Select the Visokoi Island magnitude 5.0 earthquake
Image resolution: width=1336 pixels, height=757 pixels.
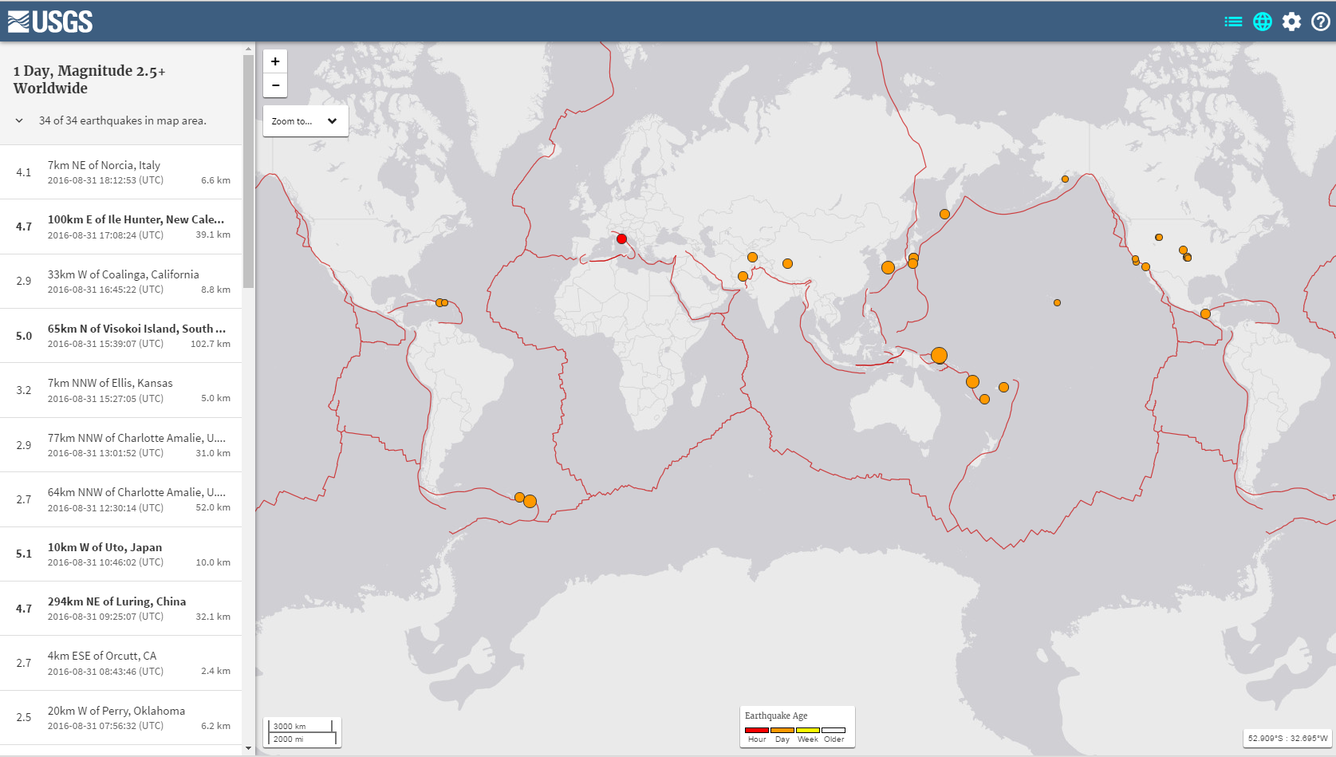(x=121, y=335)
